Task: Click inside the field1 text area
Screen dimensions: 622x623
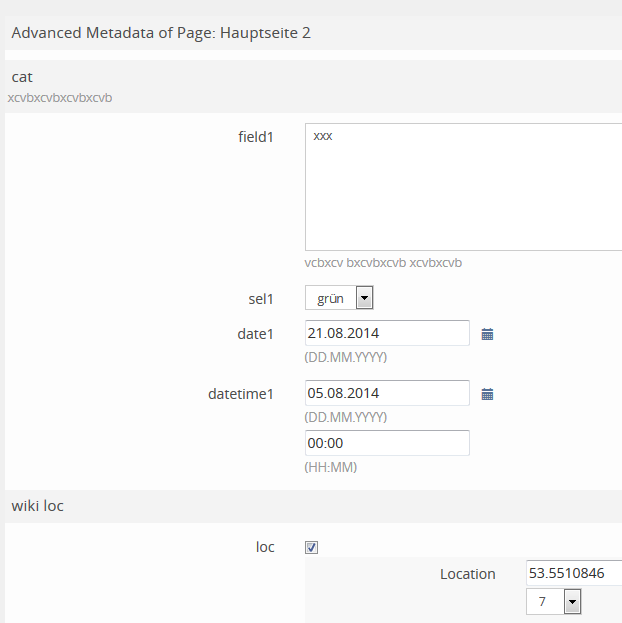Action: 463,186
